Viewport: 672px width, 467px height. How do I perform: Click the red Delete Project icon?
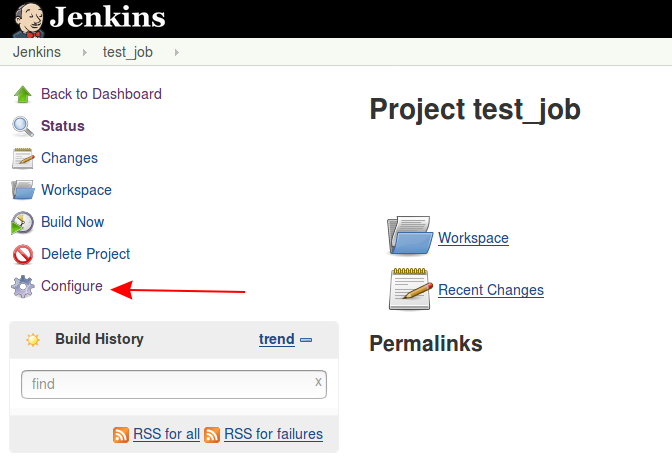tap(23, 254)
